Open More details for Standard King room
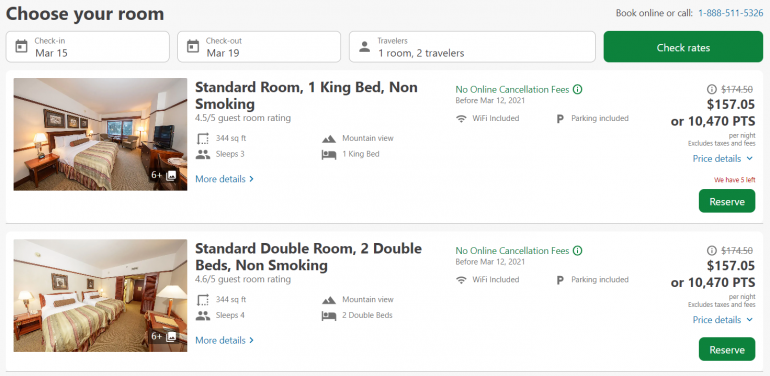Screen dimensions: 770x376 224,179
